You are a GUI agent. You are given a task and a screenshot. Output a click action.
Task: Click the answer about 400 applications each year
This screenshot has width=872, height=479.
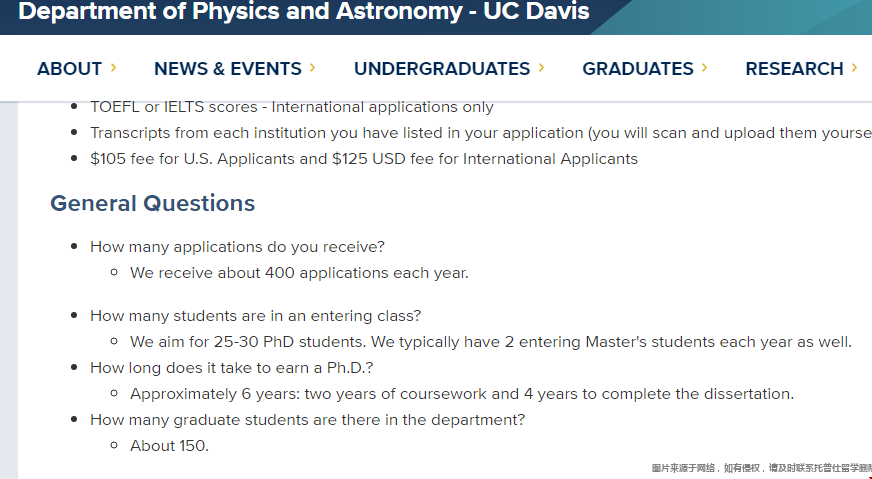pos(299,273)
